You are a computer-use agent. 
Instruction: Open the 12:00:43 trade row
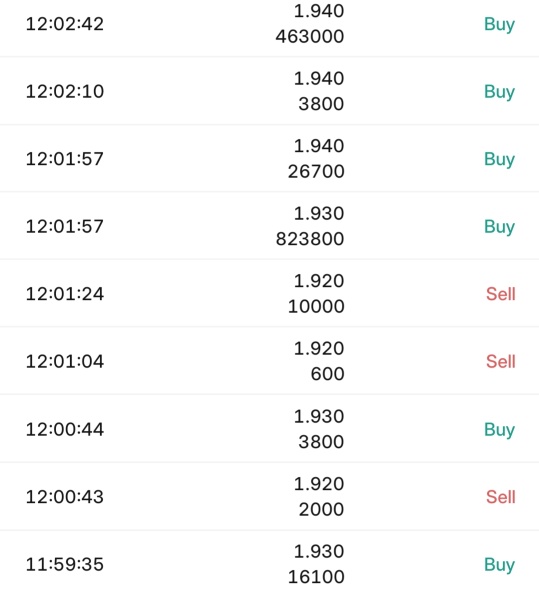pos(269,497)
